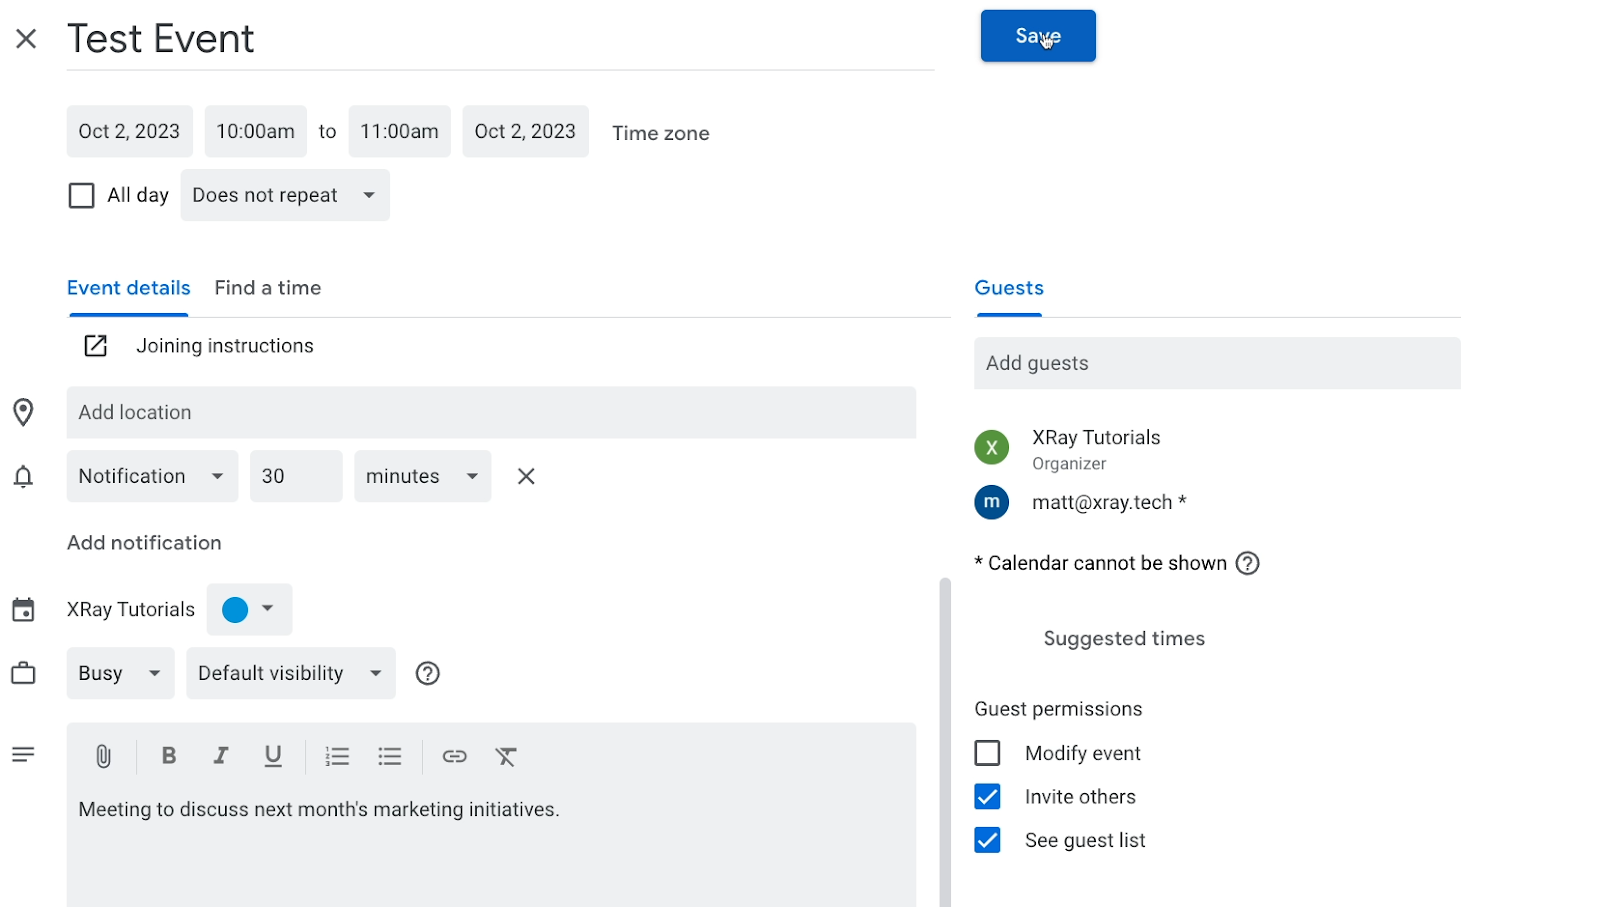The image size is (1600, 907).
Task: Click the insert link icon
Action: (454, 756)
